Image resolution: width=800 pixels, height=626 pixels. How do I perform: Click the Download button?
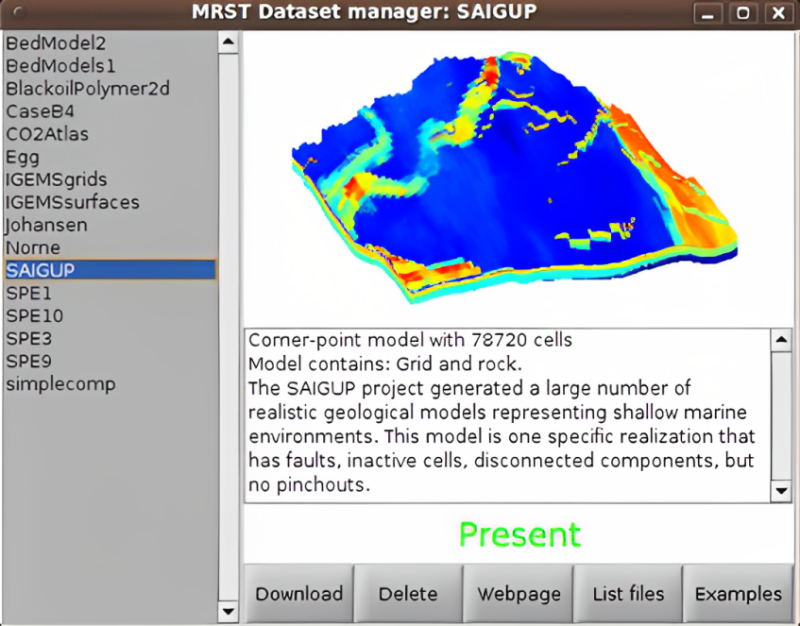click(299, 594)
